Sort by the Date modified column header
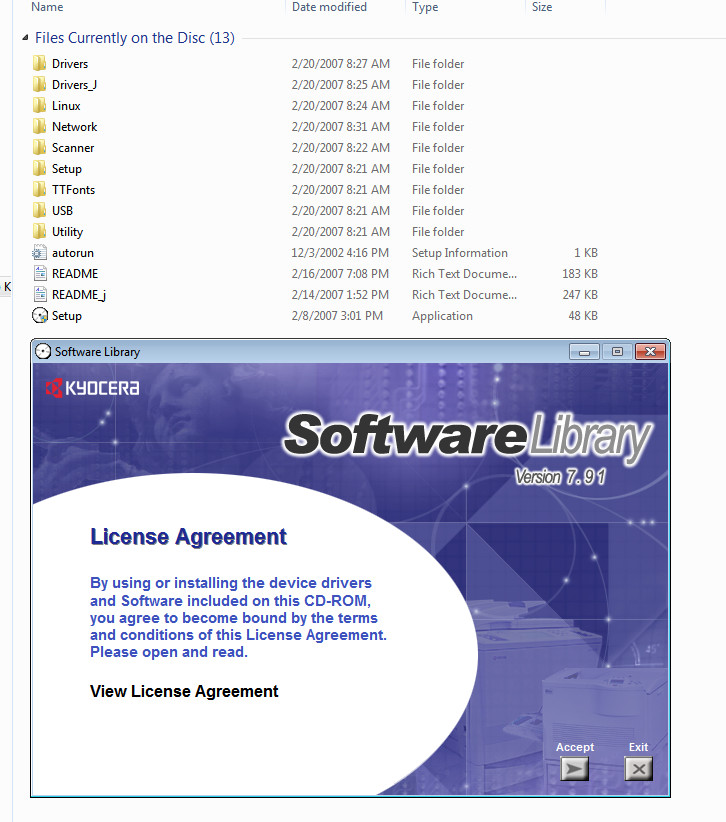This screenshot has width=726, height=822. coord(329,7)
